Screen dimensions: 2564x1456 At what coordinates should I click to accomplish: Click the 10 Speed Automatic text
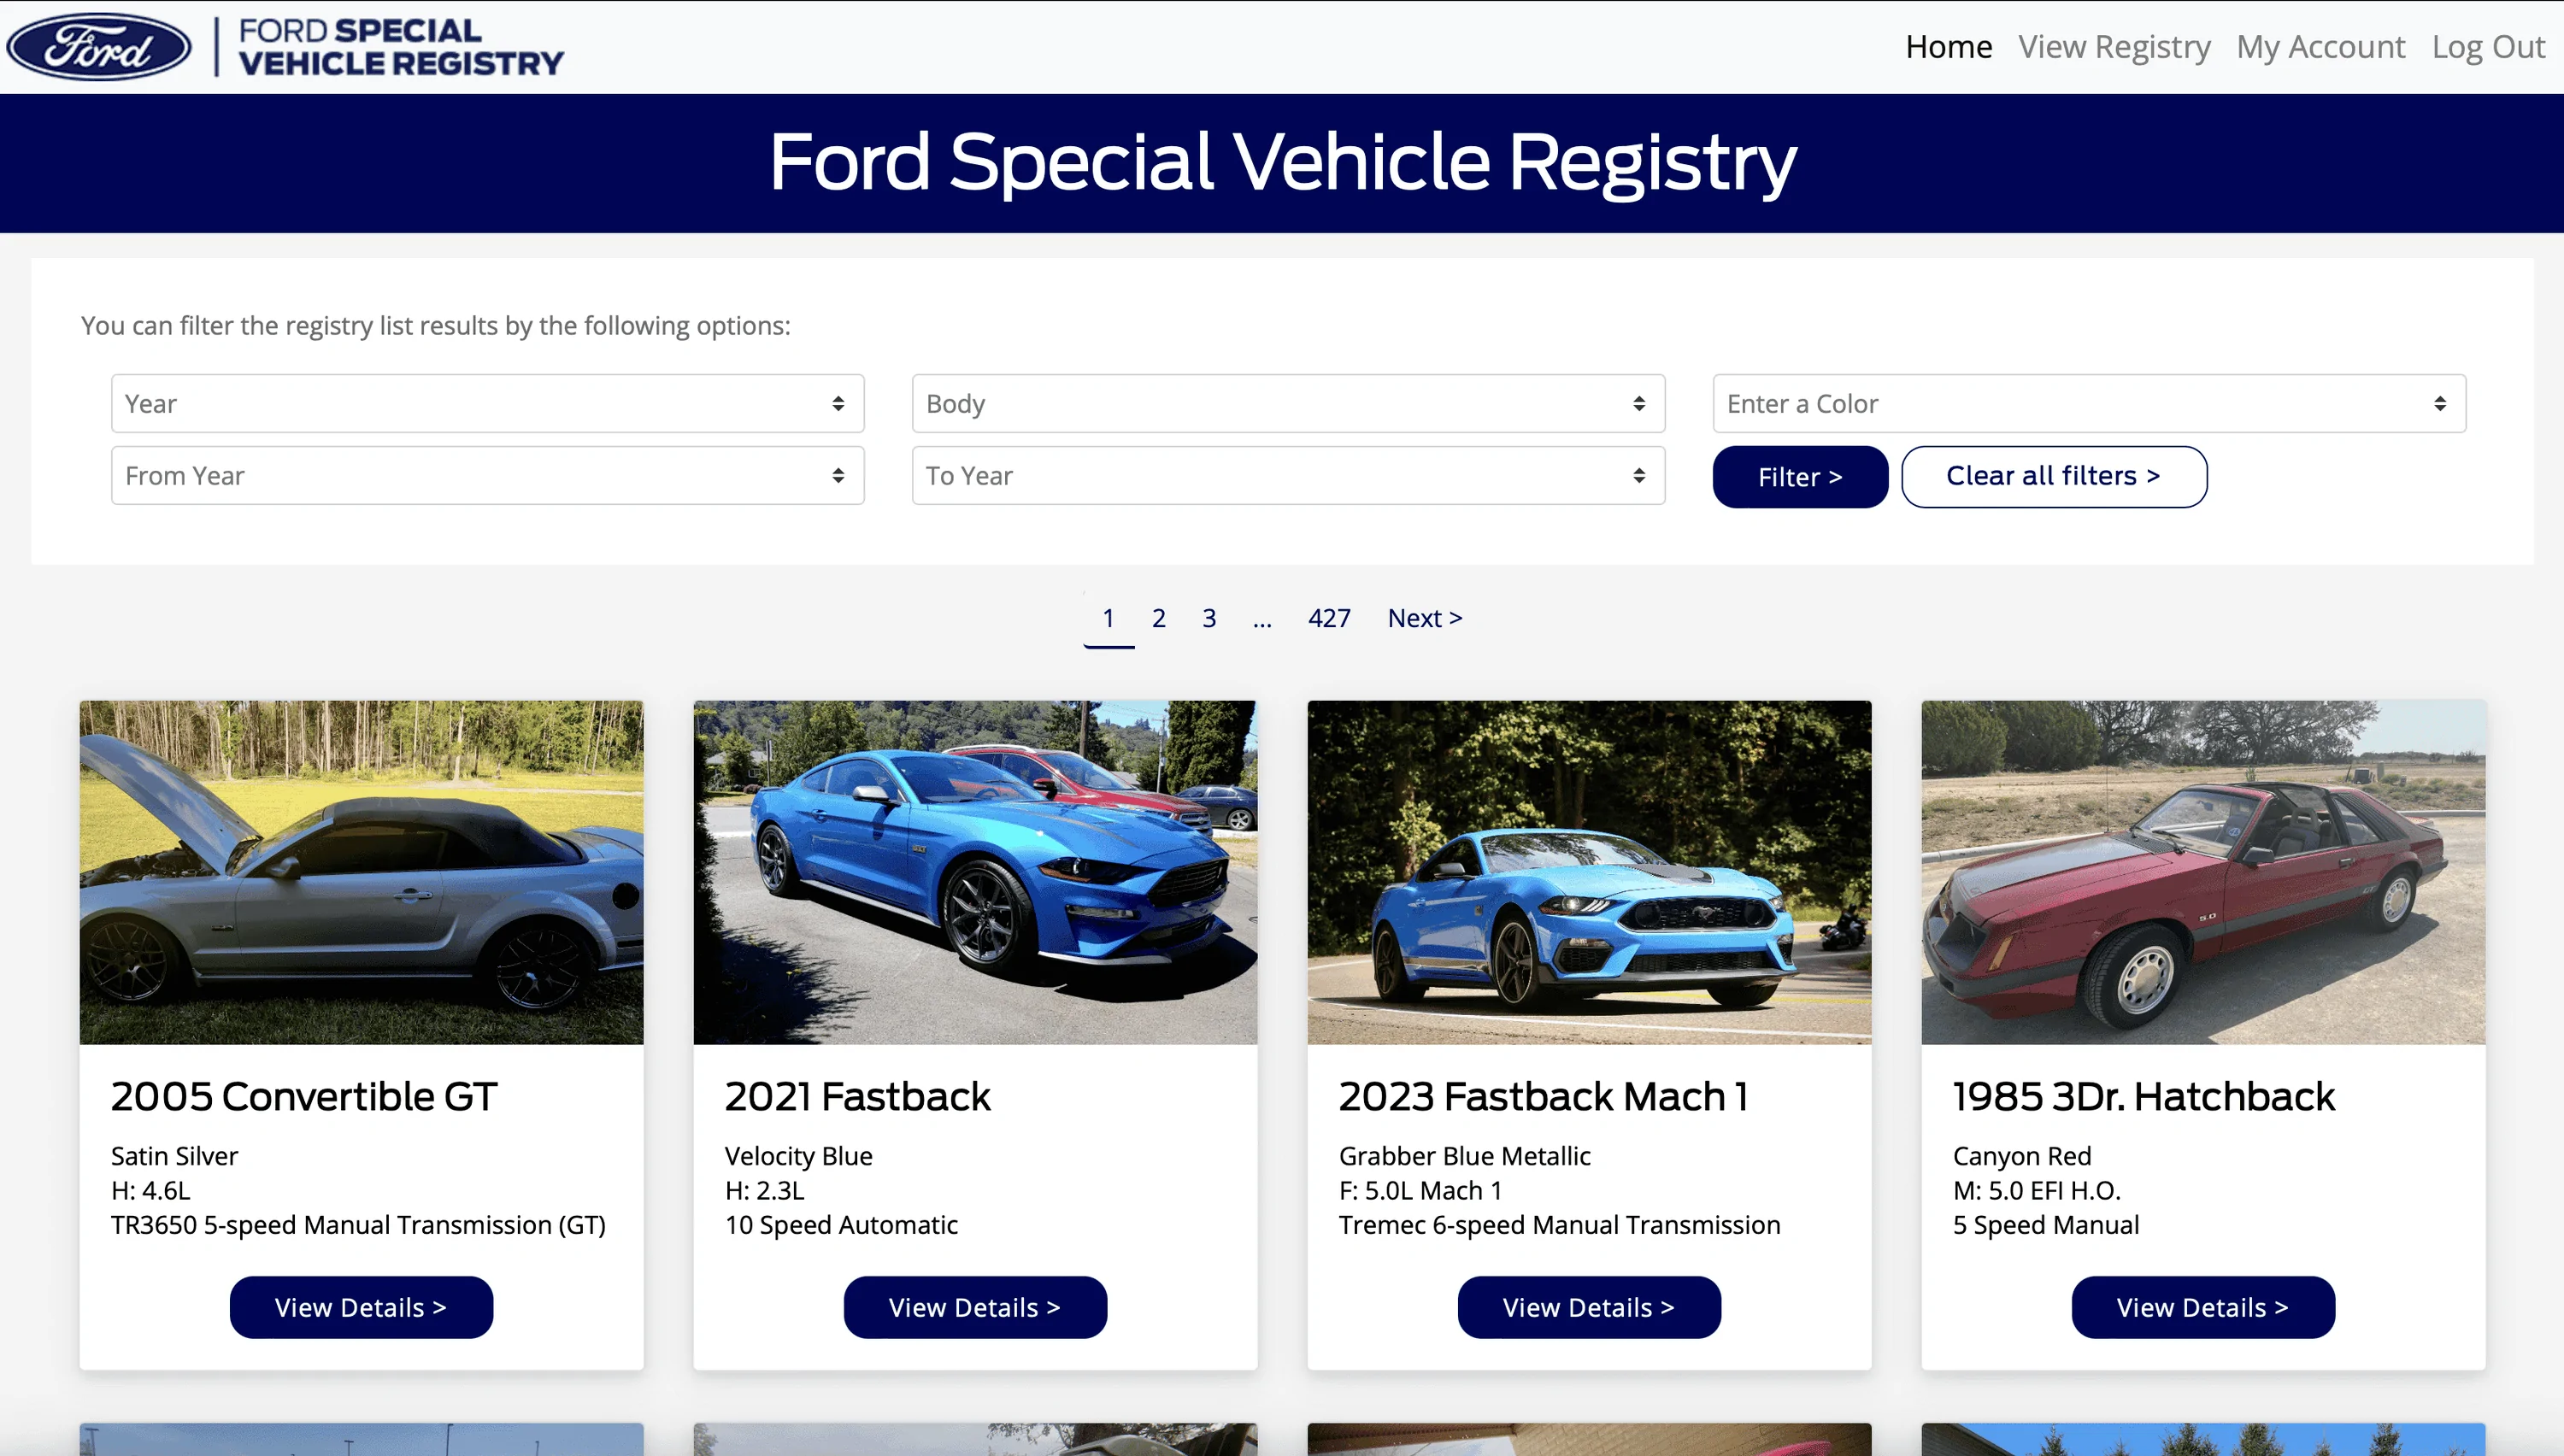coord(841,1225)
